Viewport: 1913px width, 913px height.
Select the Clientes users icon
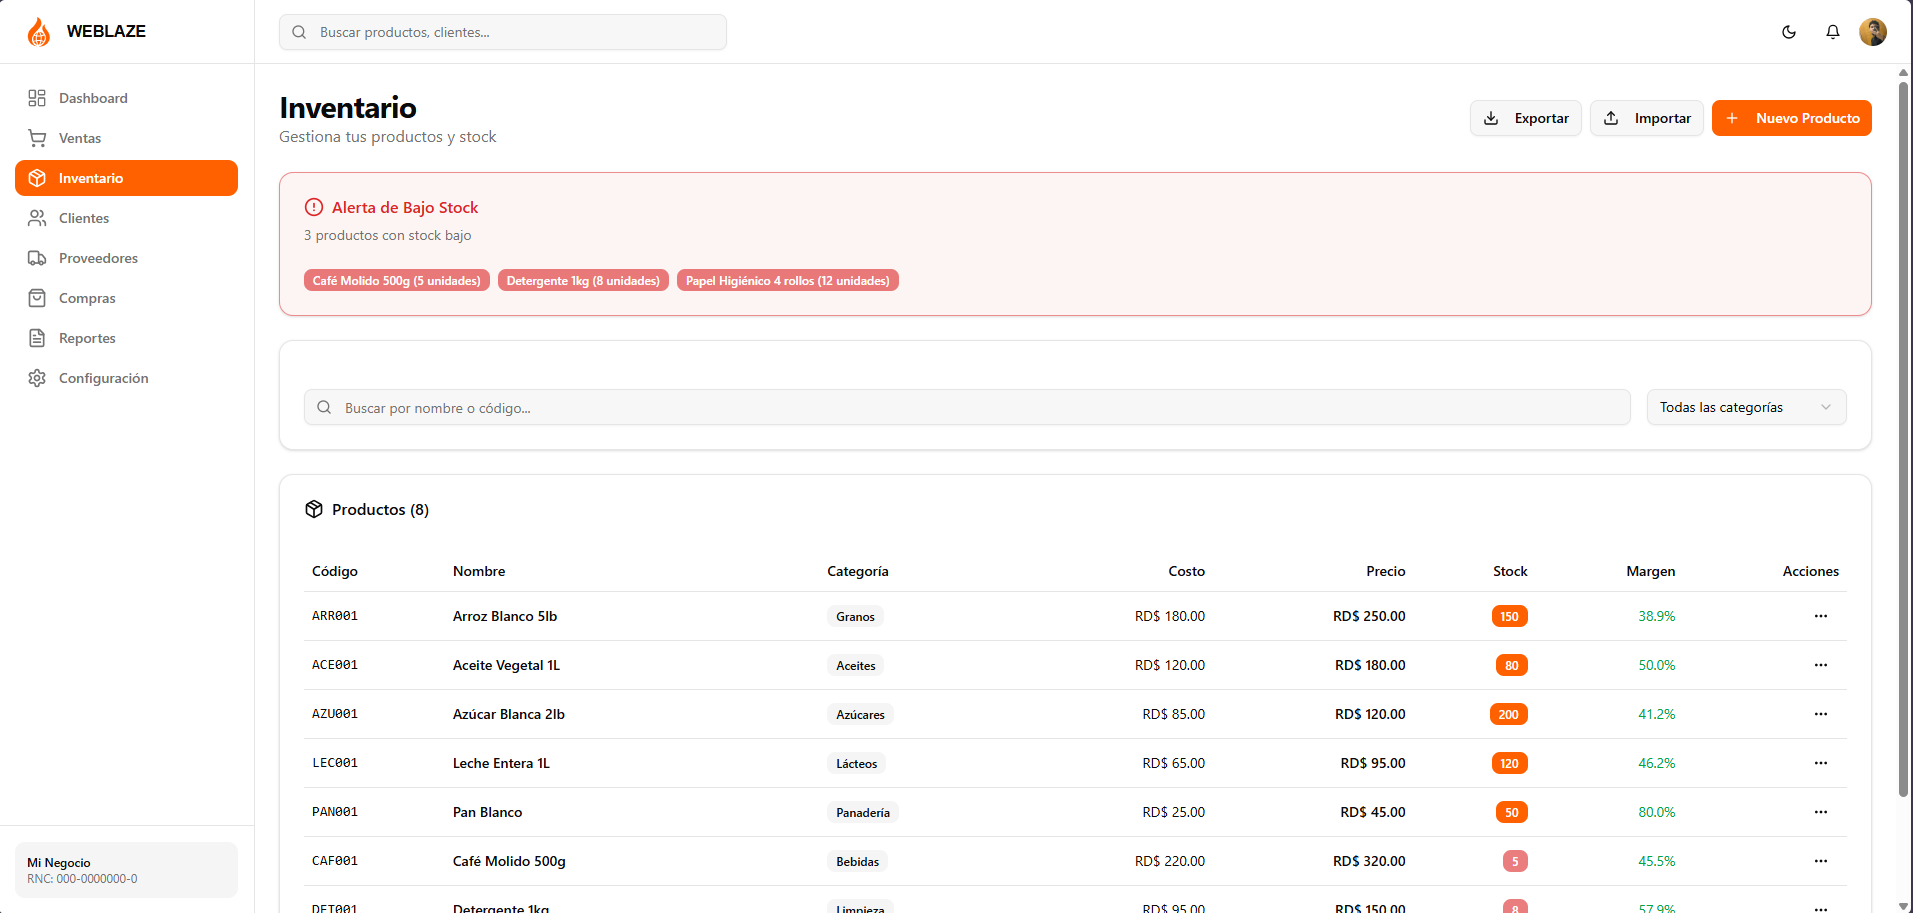37,218
